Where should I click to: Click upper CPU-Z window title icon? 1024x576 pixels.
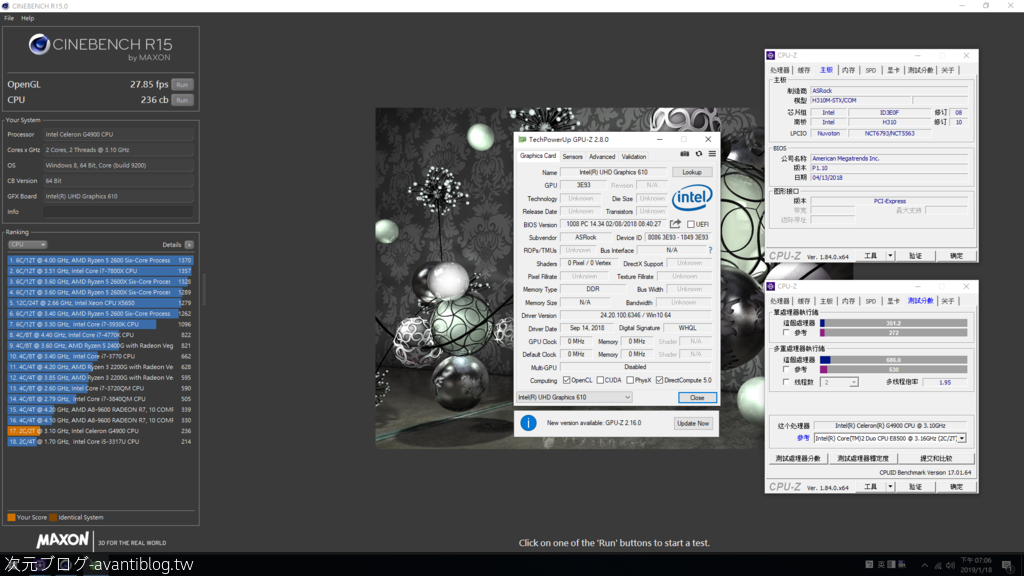pyautogui.click(x=771, y=56)
